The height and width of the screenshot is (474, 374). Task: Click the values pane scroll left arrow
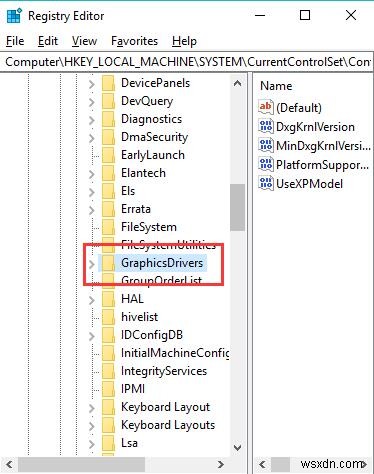point(263,464)
